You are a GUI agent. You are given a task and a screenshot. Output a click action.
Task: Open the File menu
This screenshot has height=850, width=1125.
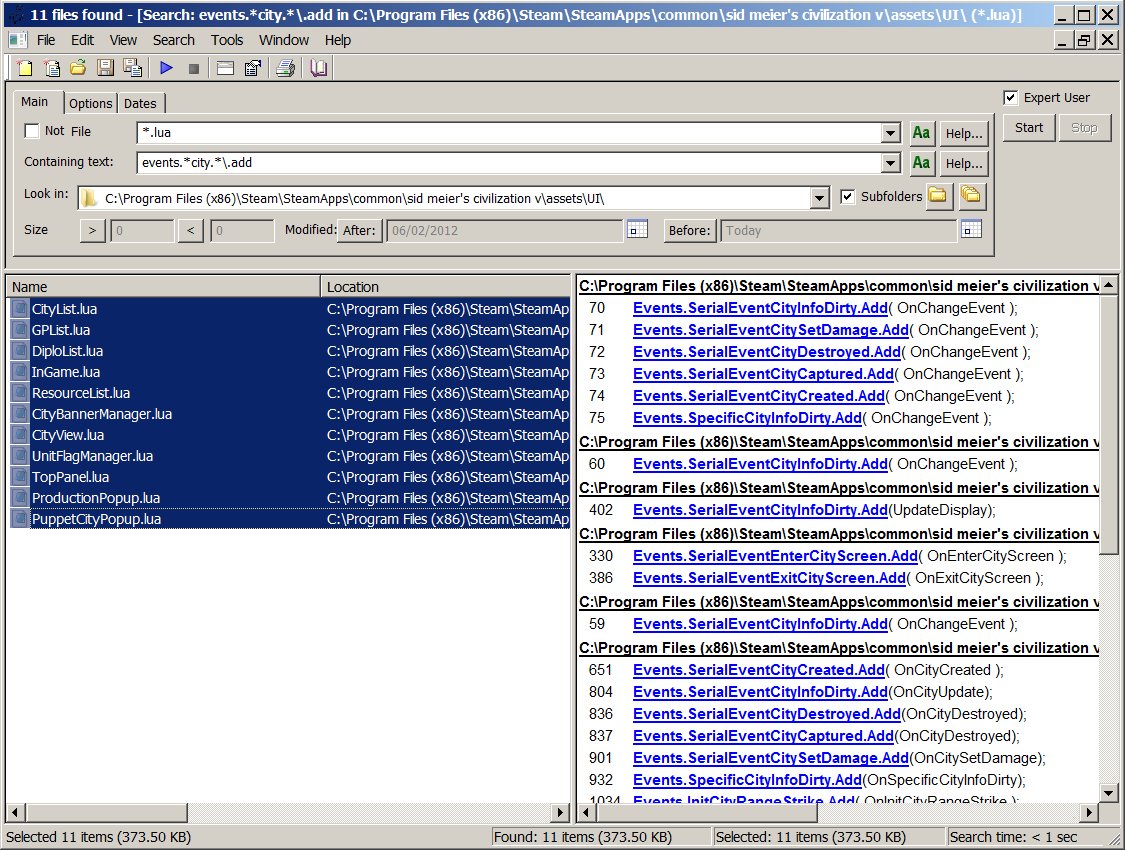(x=46, y=40)
